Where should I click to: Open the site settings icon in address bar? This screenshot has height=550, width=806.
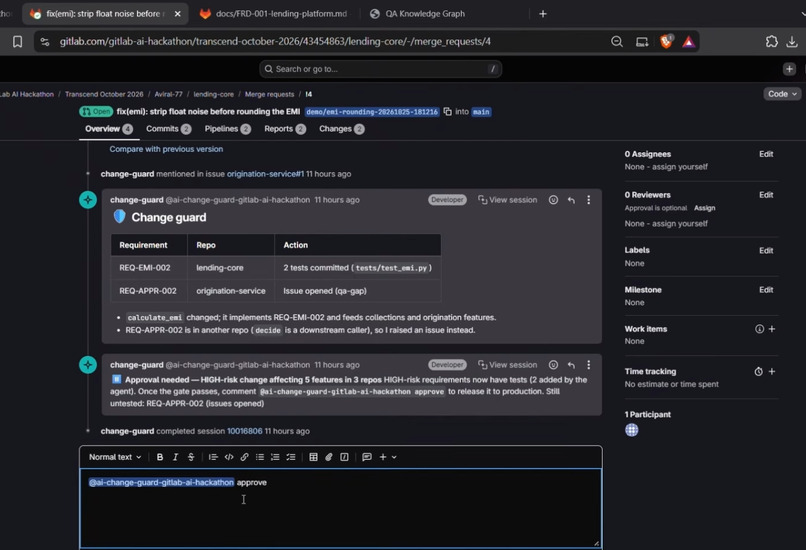45,42
